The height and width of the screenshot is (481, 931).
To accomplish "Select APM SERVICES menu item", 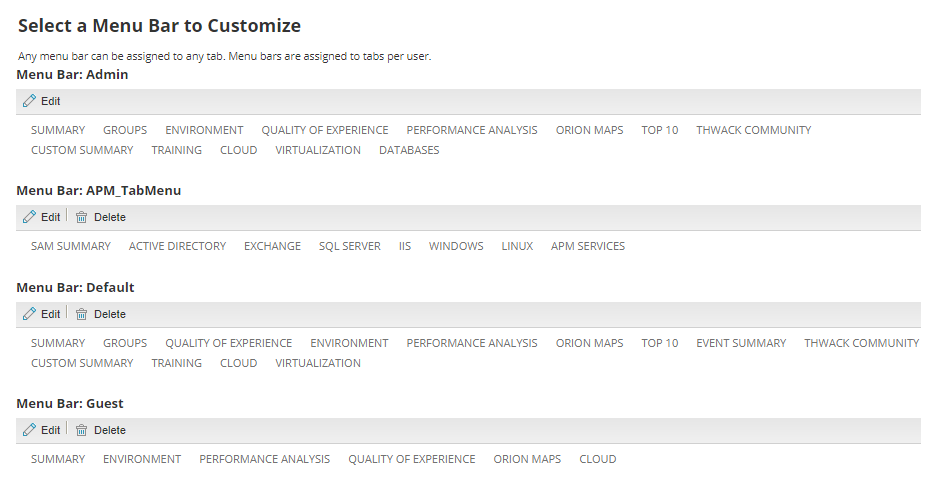I will (587, 246).
